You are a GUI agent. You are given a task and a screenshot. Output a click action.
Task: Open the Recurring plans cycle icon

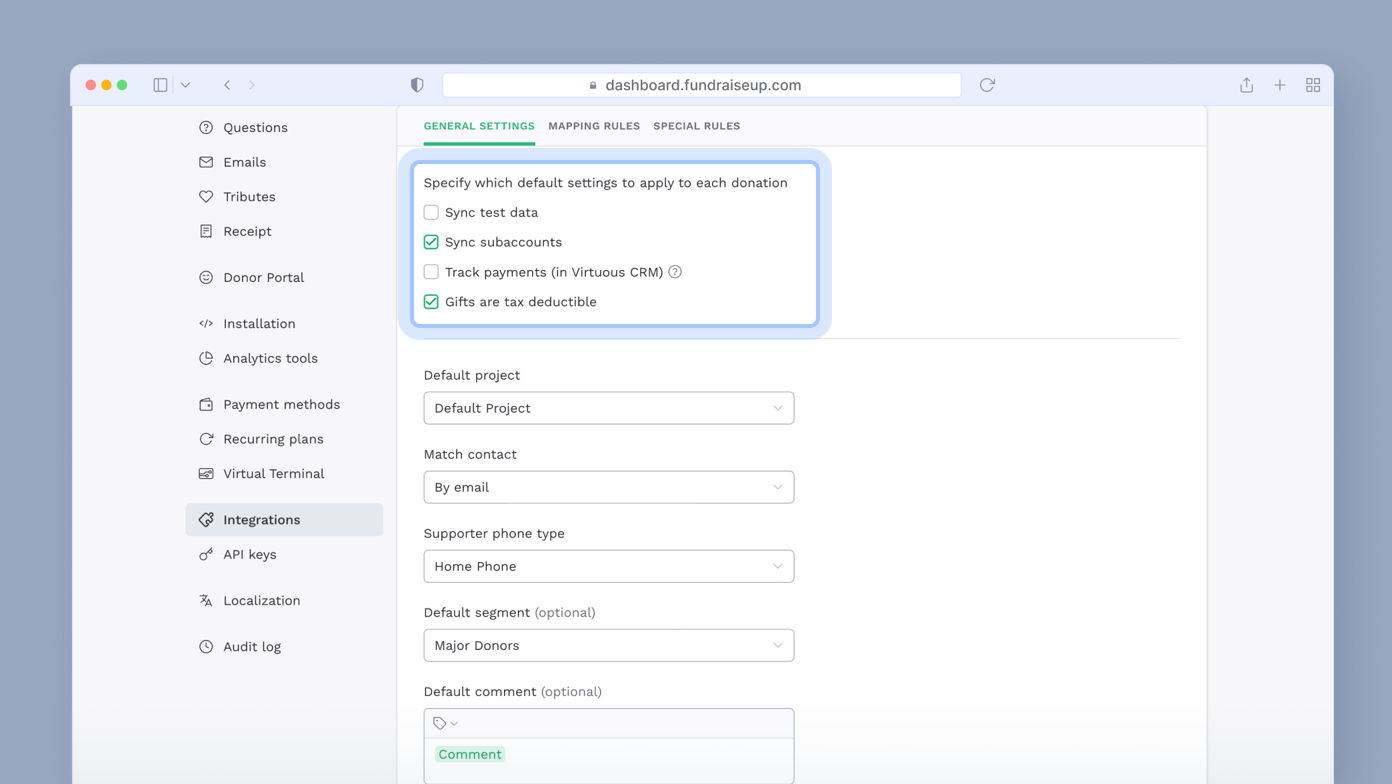coord(205,438)
